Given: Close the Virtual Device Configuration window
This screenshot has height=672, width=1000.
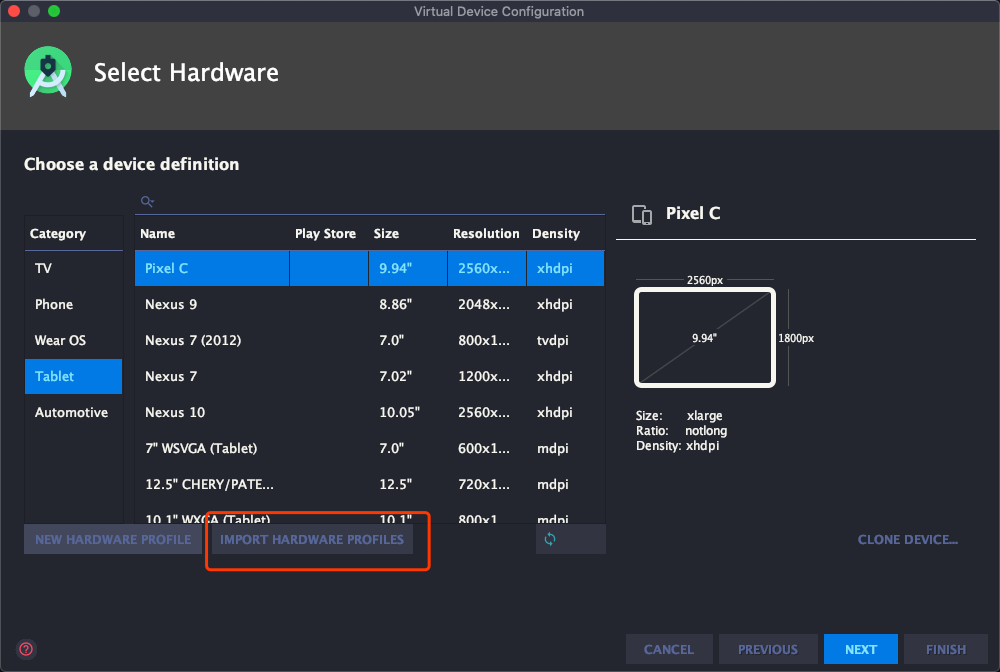Looking at the screenshot, I should tap(14, 11).
